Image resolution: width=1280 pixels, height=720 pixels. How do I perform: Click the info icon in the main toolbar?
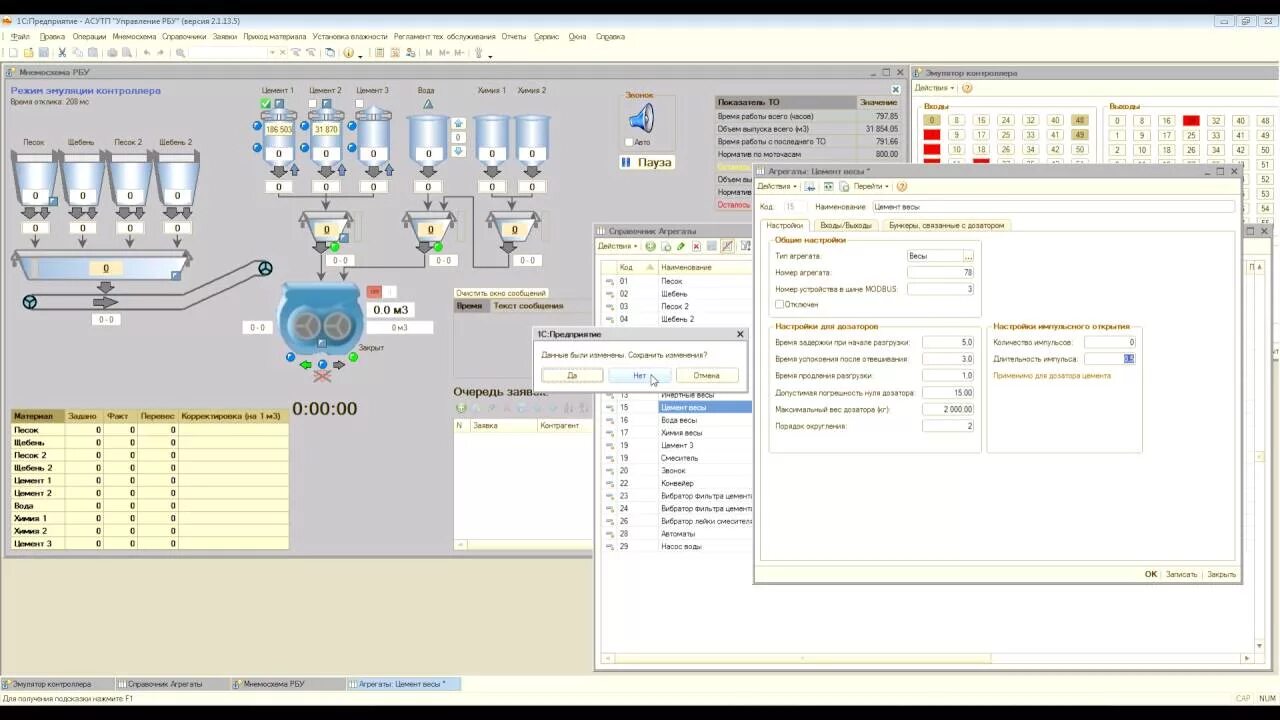348,53
